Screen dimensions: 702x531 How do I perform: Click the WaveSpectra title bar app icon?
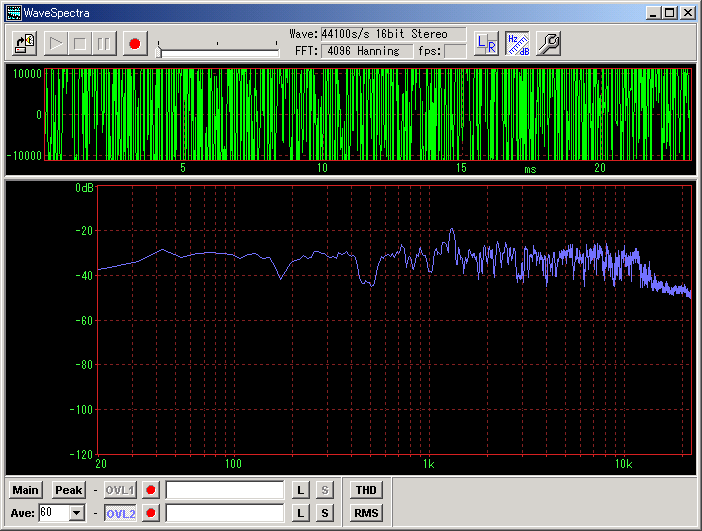pyautogui.click(x=13, y=13)
